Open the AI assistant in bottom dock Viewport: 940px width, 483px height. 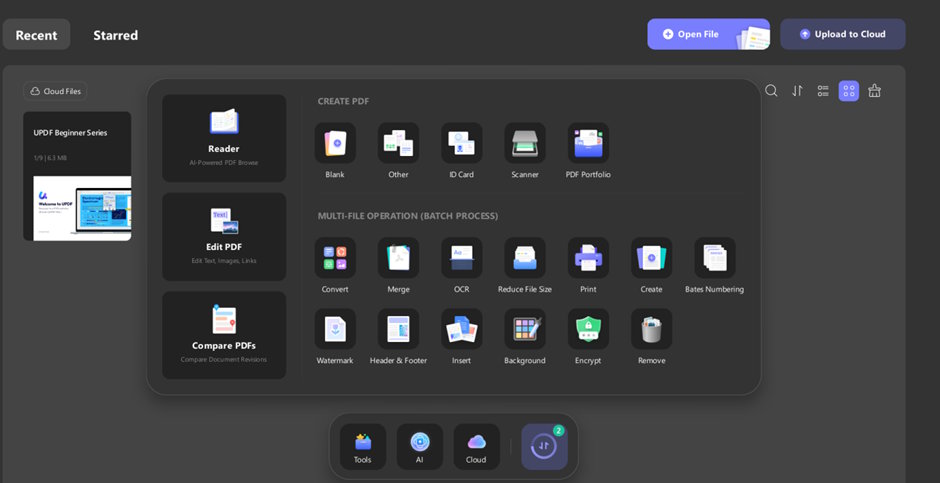point(420,446)
